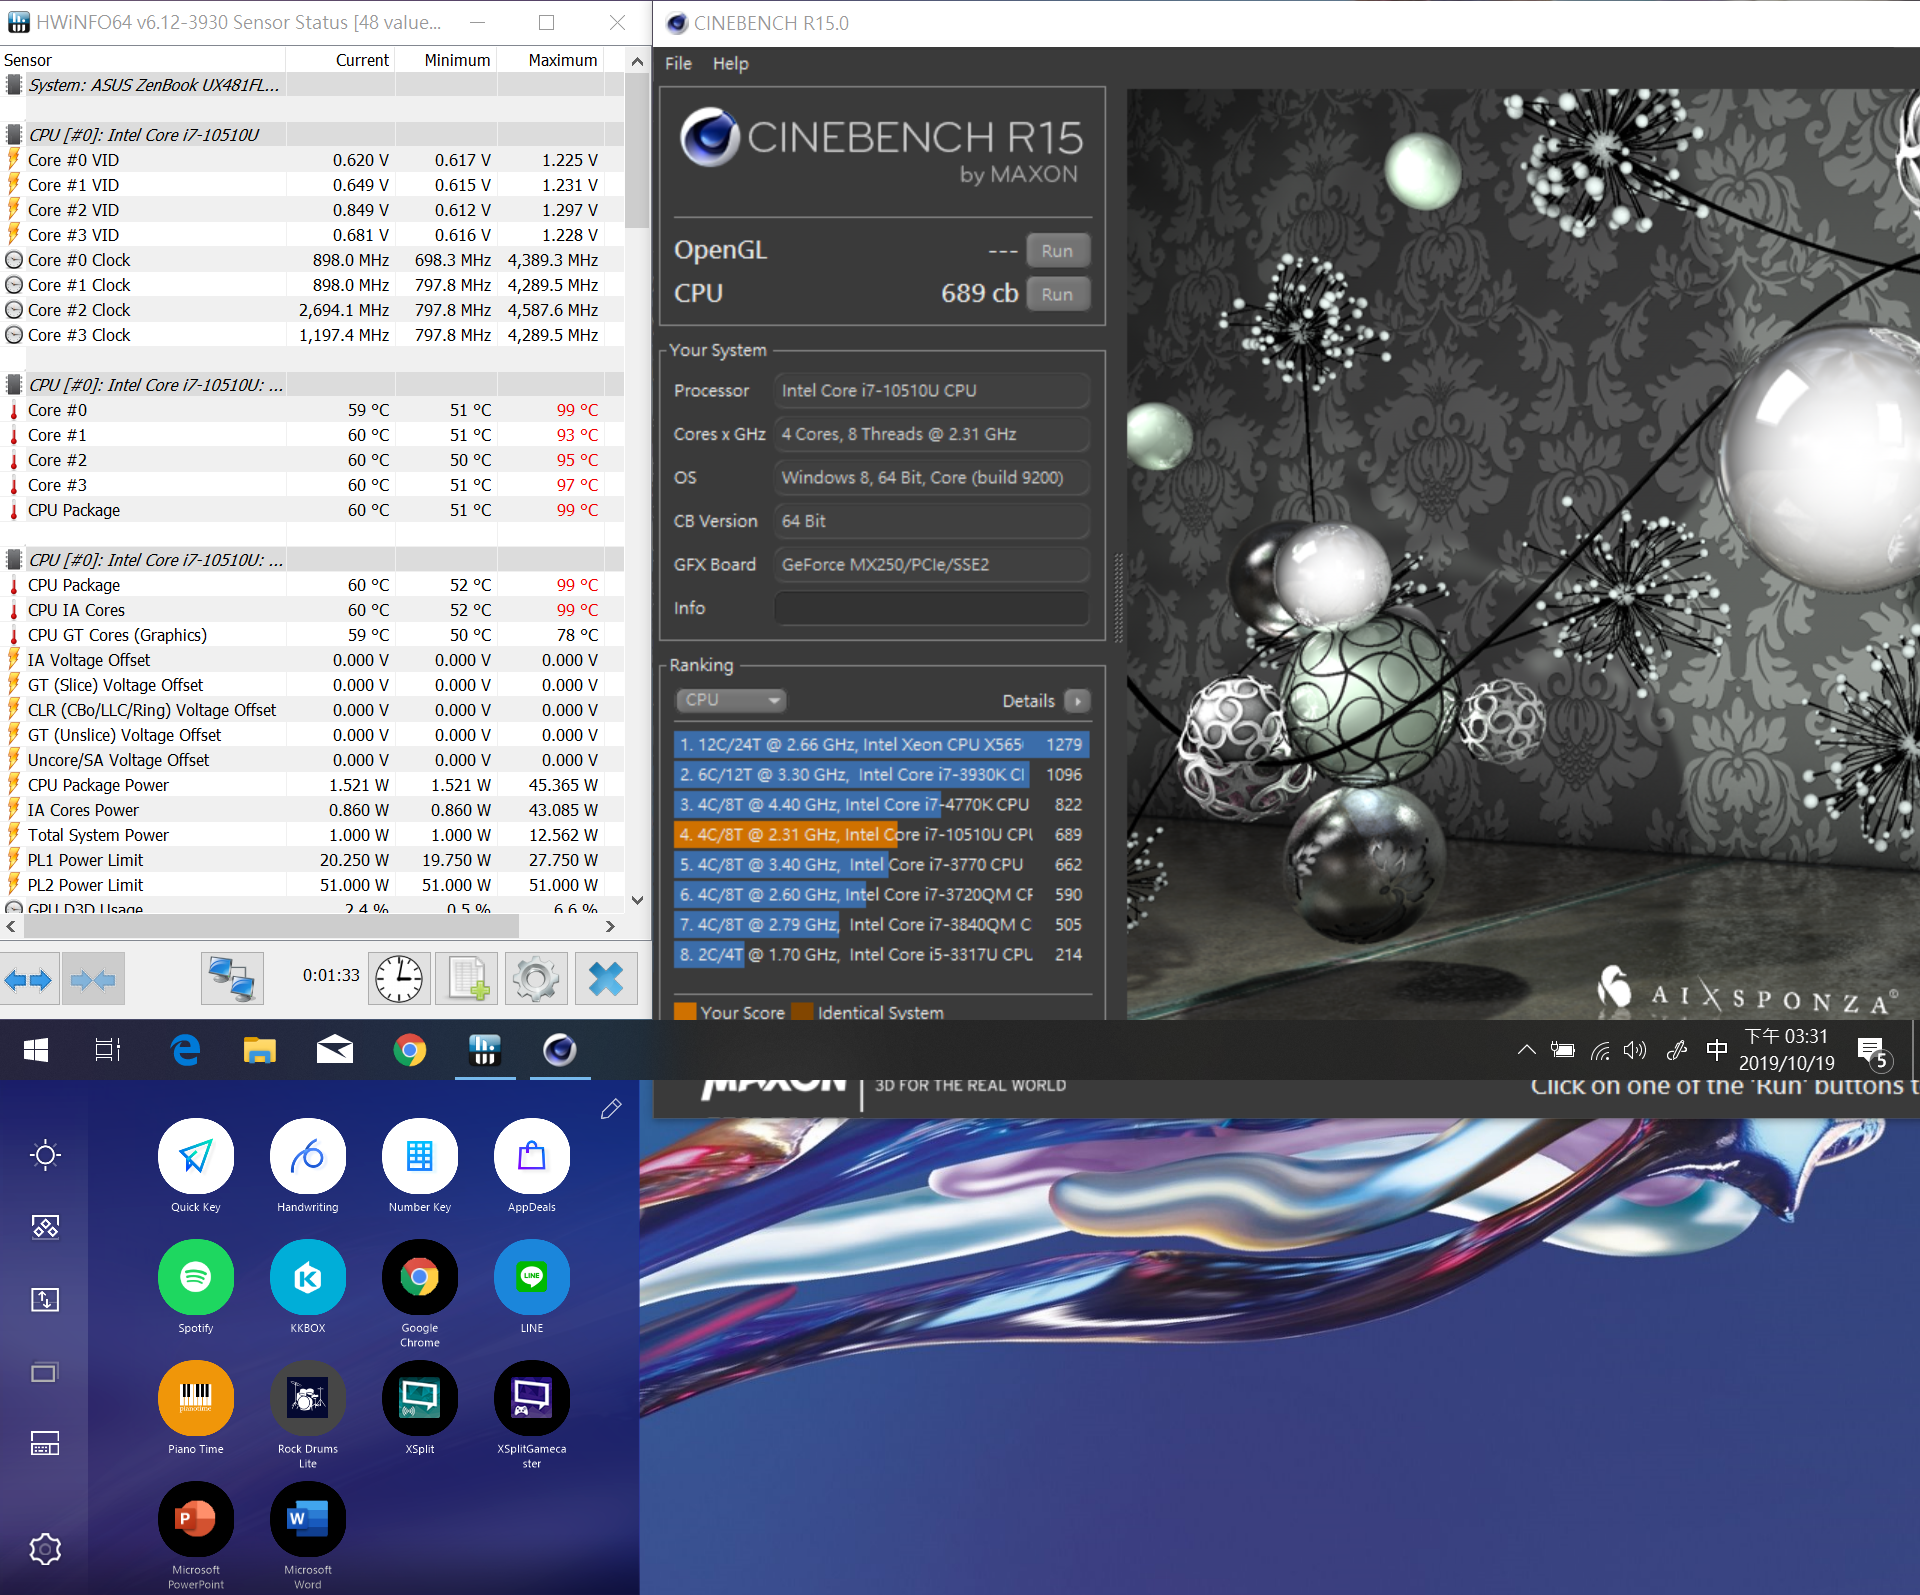Open Rock Drums Lite app
This screenshot has width=1920, height=1595.
(x=308, y=1398)
